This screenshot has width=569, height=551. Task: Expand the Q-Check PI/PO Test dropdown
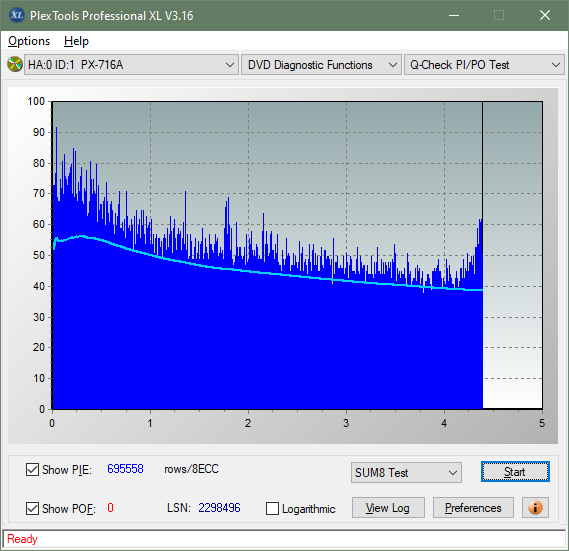[484, 65]
